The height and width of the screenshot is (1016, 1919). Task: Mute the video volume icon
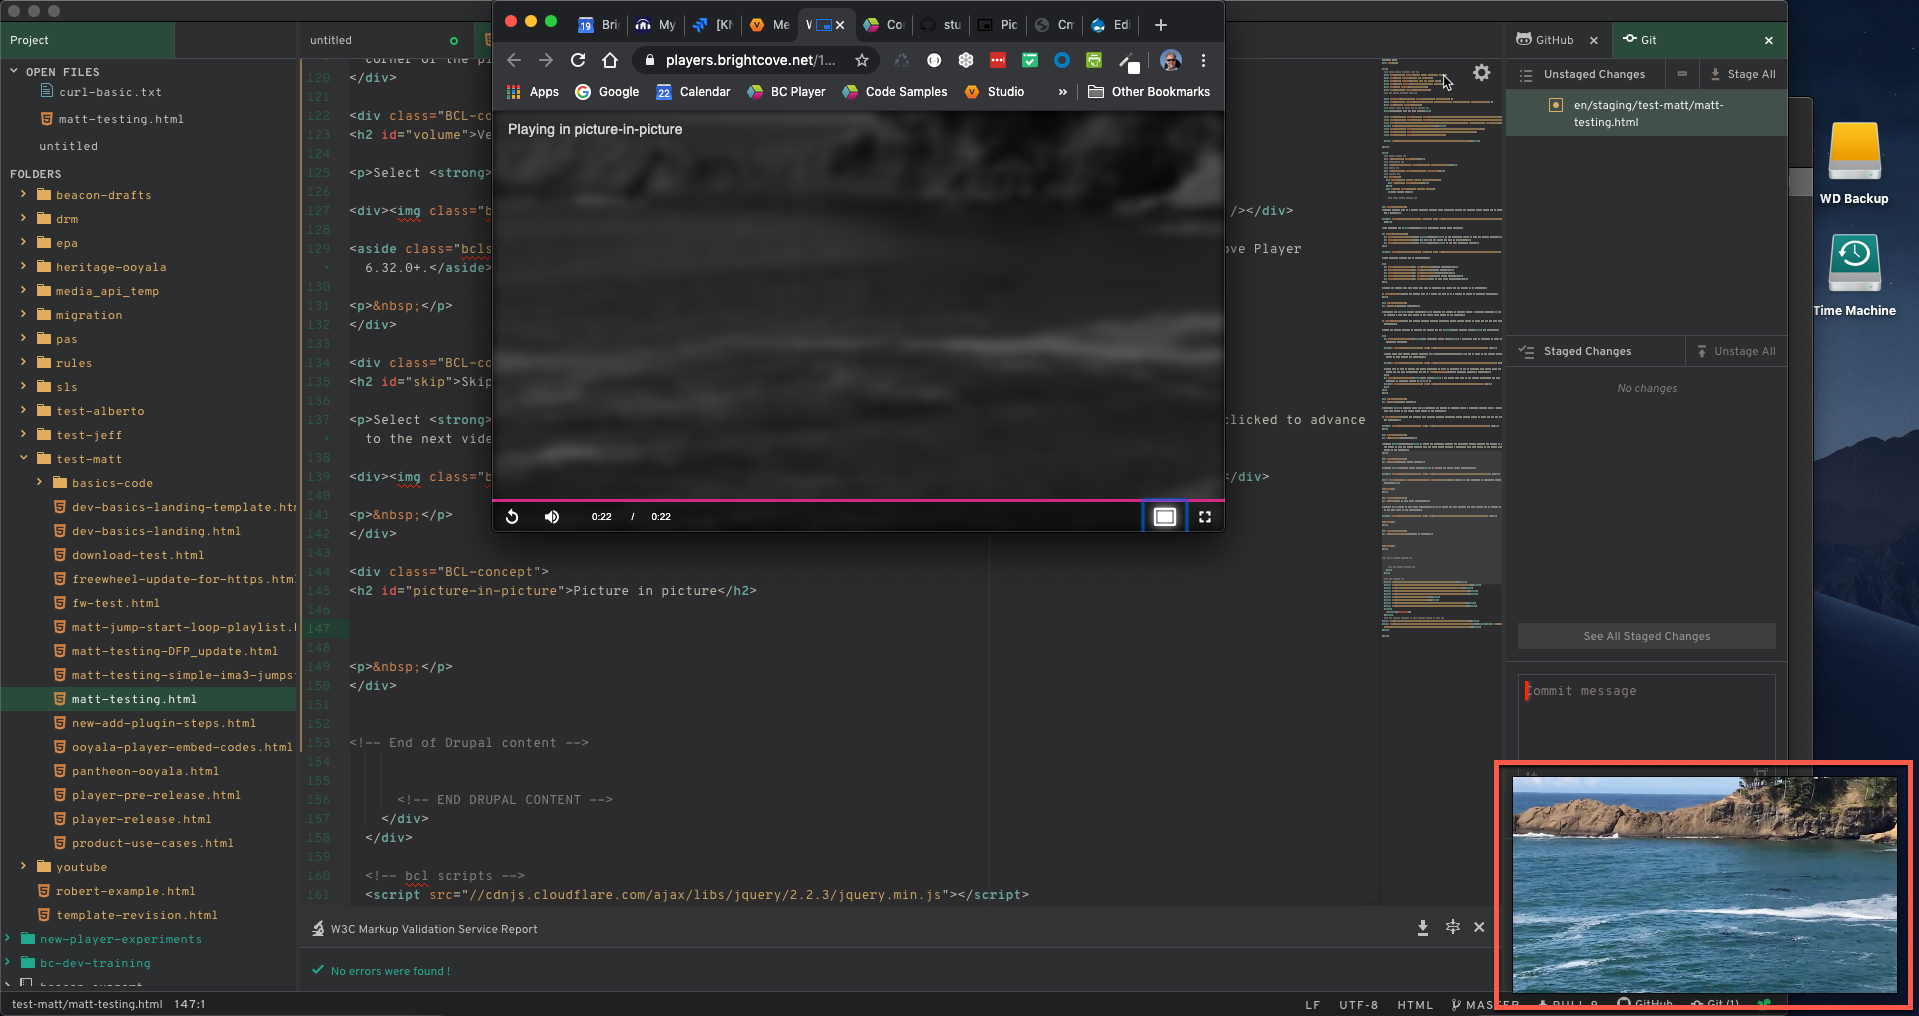[552, 517]
